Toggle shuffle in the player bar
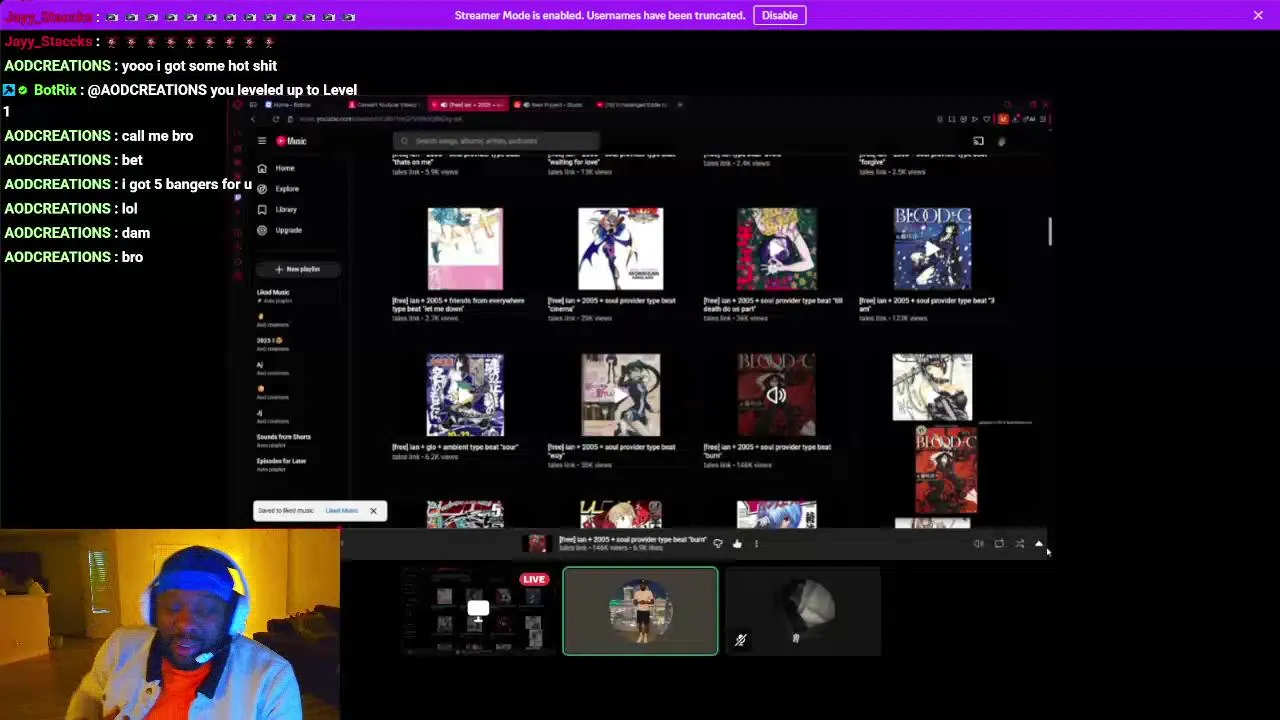The width and height of the screenshot is (1280, 720). pyautogui.click(x=1019, y=544)
